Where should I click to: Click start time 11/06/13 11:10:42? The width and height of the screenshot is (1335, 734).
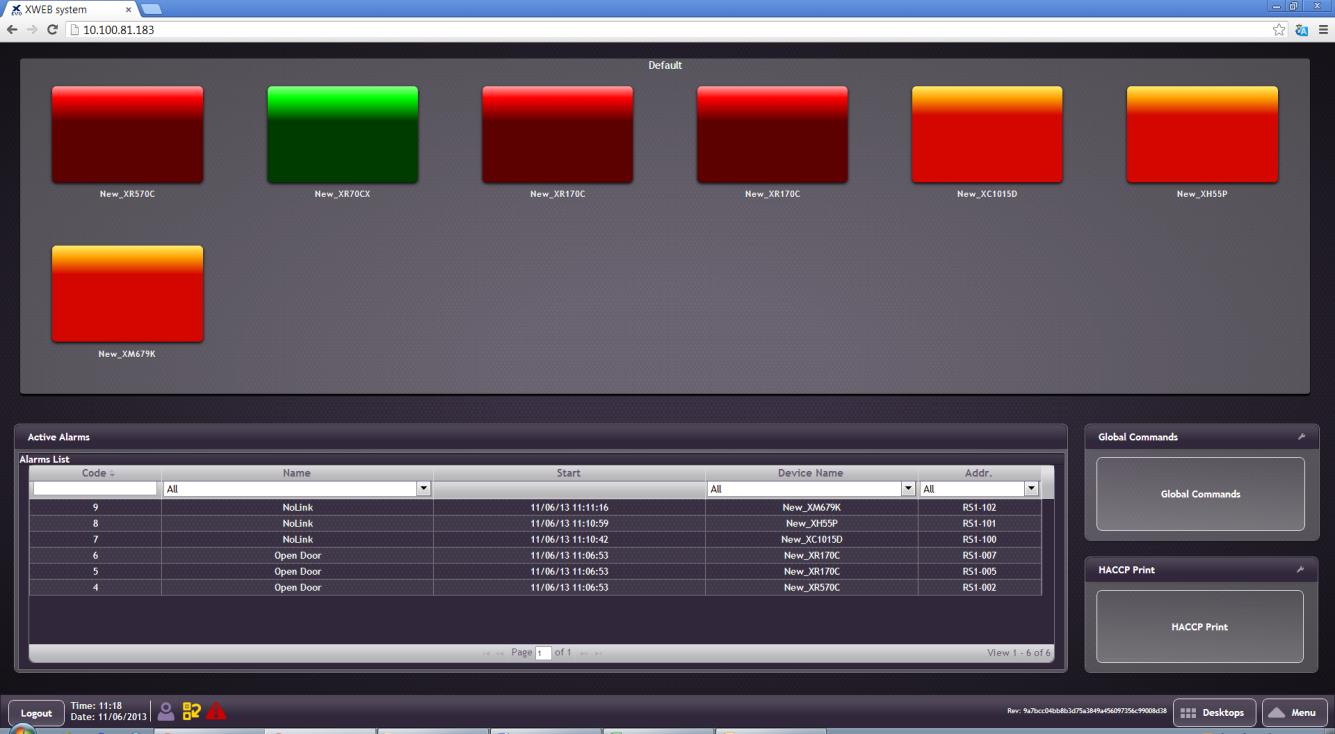[569, 539]
